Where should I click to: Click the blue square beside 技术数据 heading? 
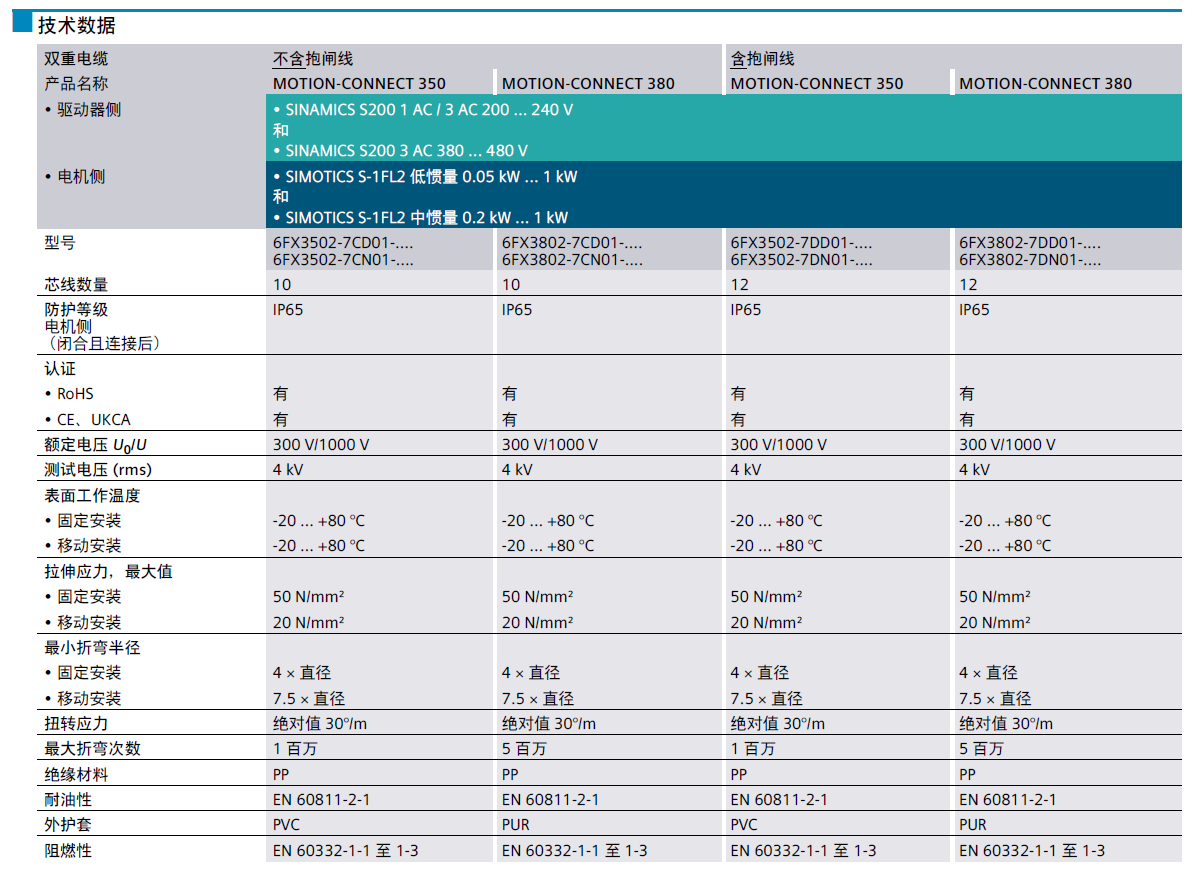pos(22,22)
